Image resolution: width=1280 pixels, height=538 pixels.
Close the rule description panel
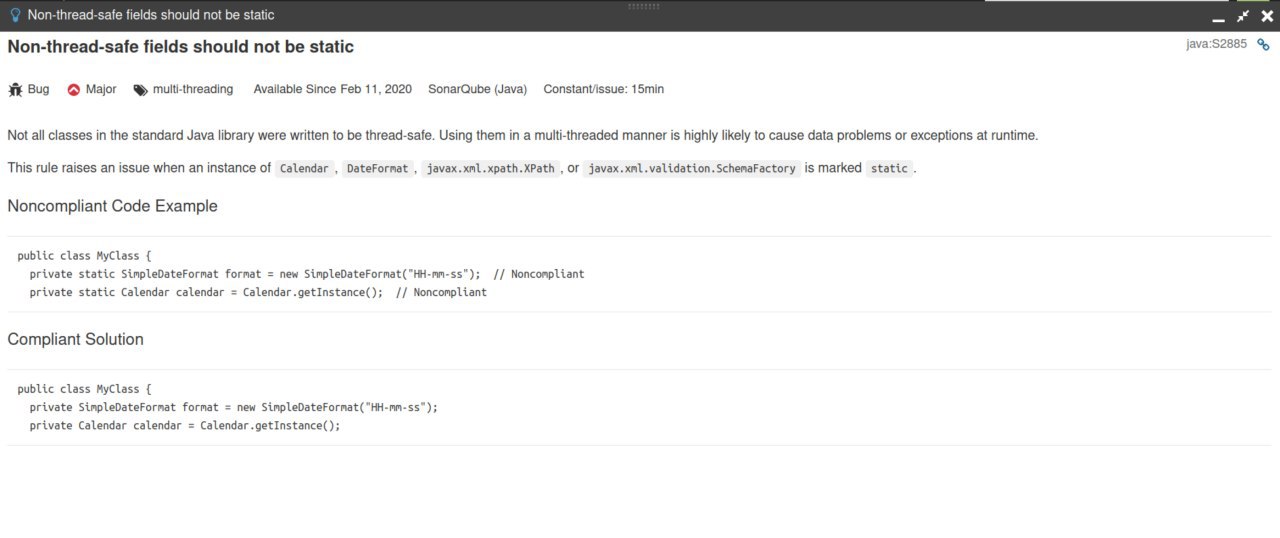(x=1267, y=16)
